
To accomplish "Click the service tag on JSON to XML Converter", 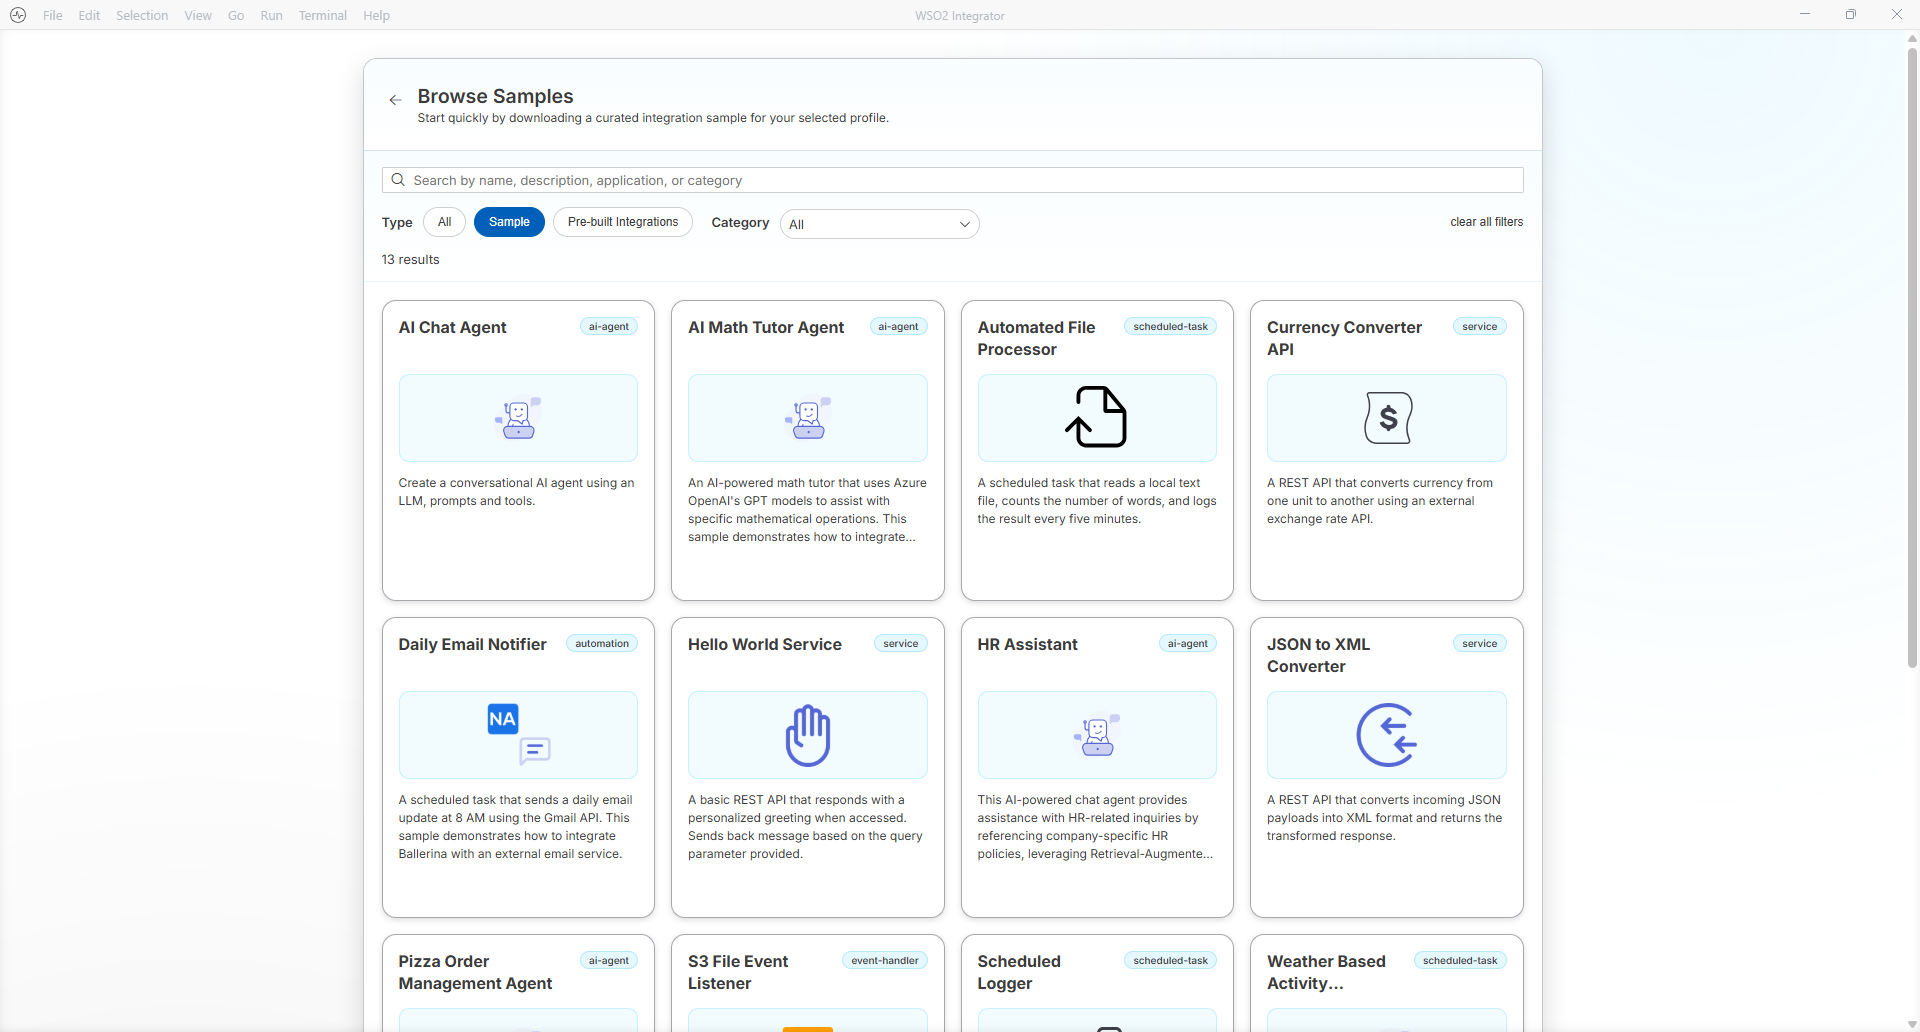I will pos(1480,644).
